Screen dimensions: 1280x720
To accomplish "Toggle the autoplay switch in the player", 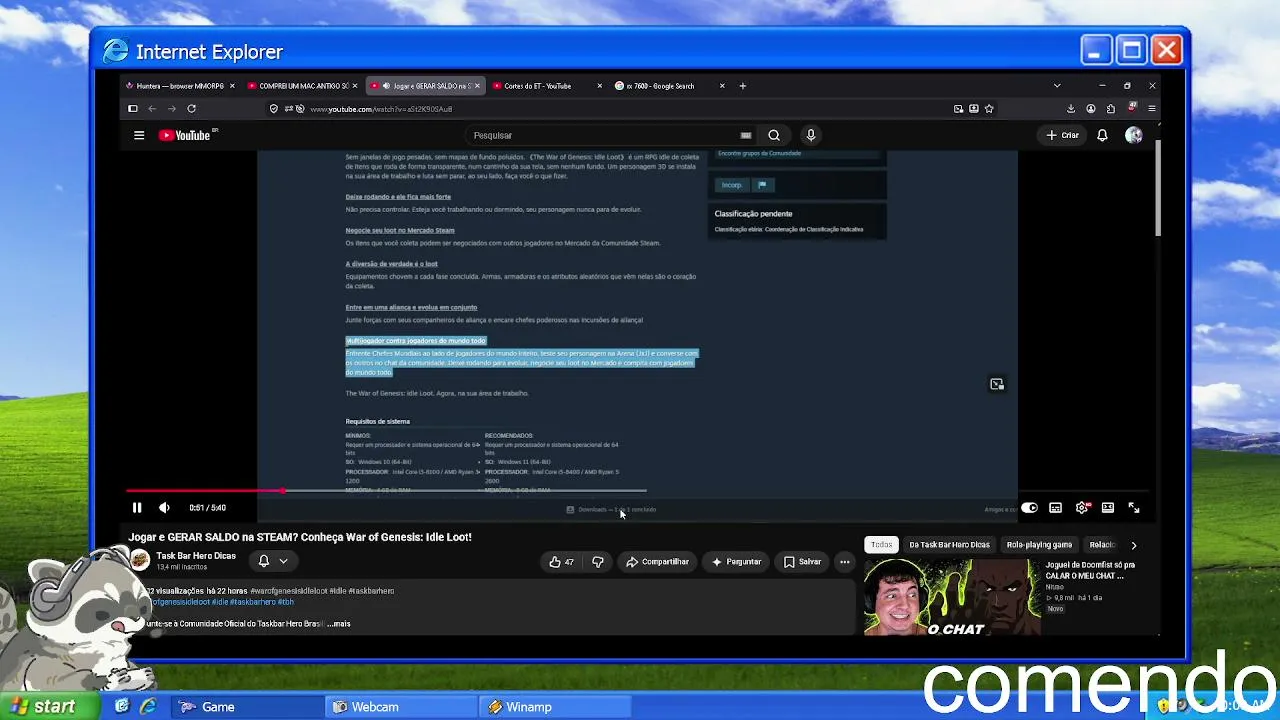I will pyautogui.click(x=1029, y=508).
